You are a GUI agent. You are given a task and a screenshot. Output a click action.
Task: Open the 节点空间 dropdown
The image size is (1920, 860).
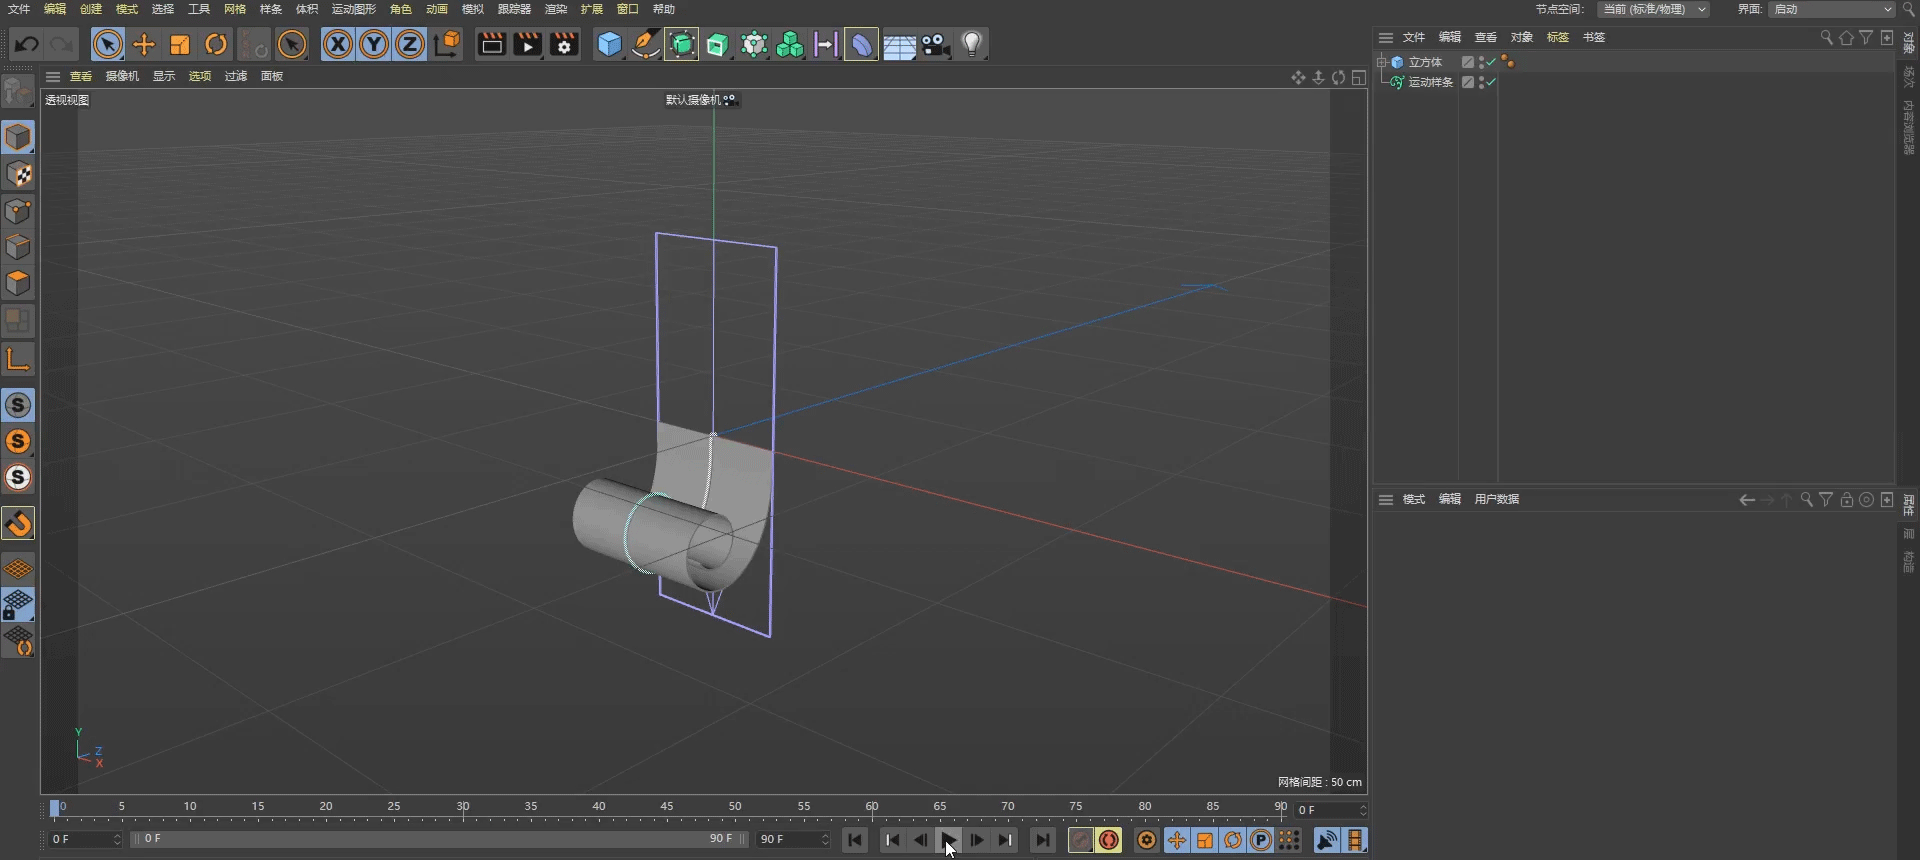(1652, 9)
